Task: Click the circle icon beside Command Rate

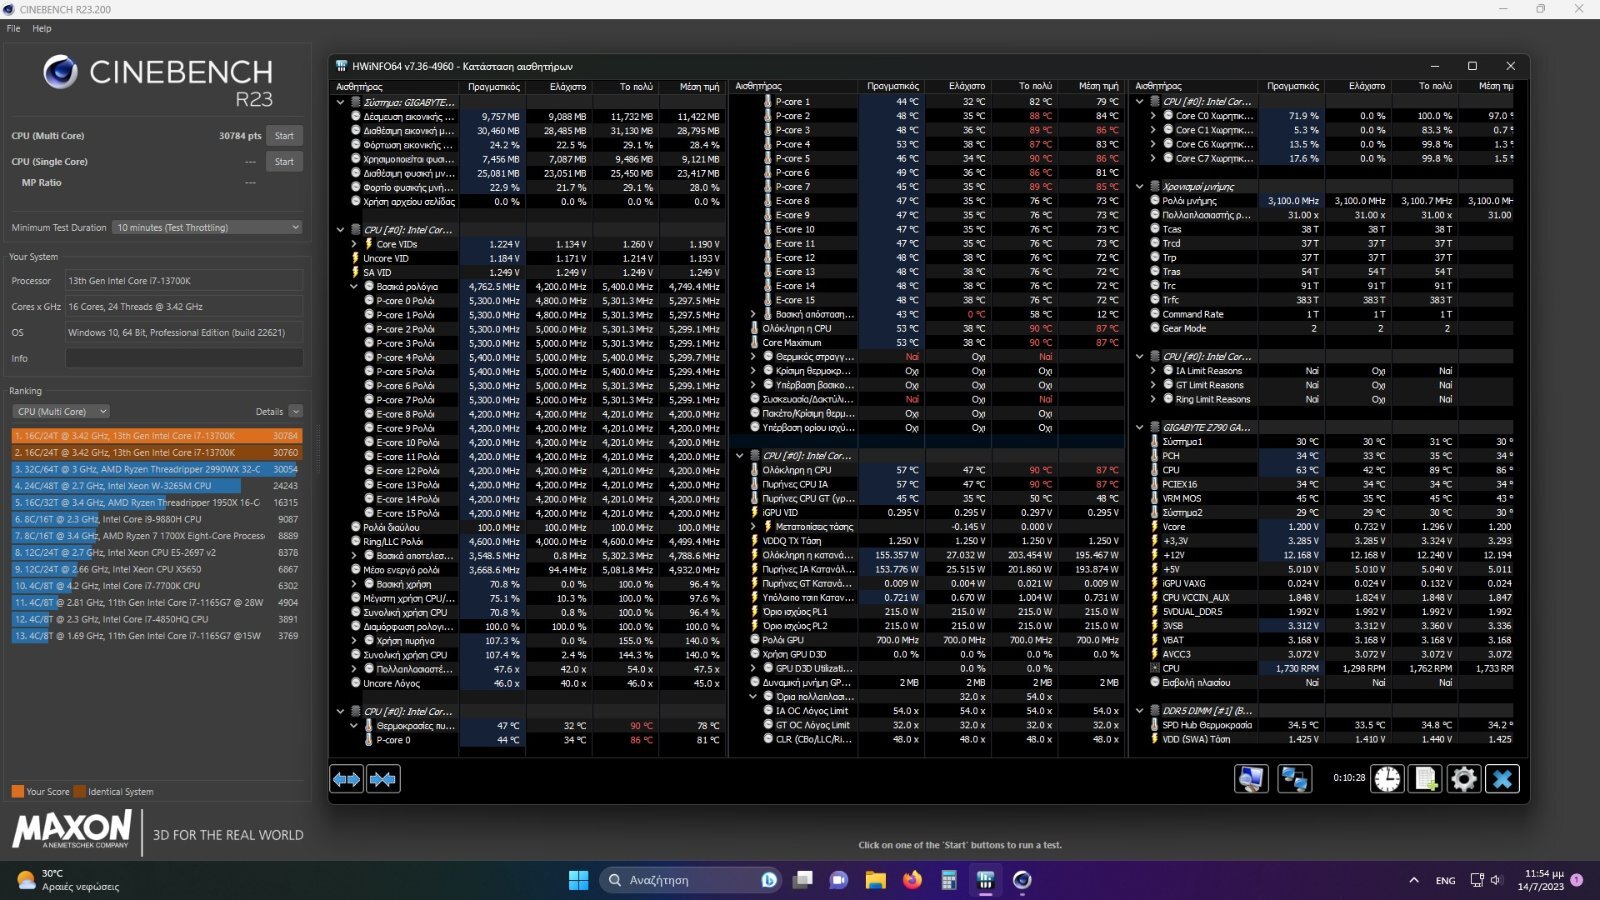Action: pos(1155,314)
